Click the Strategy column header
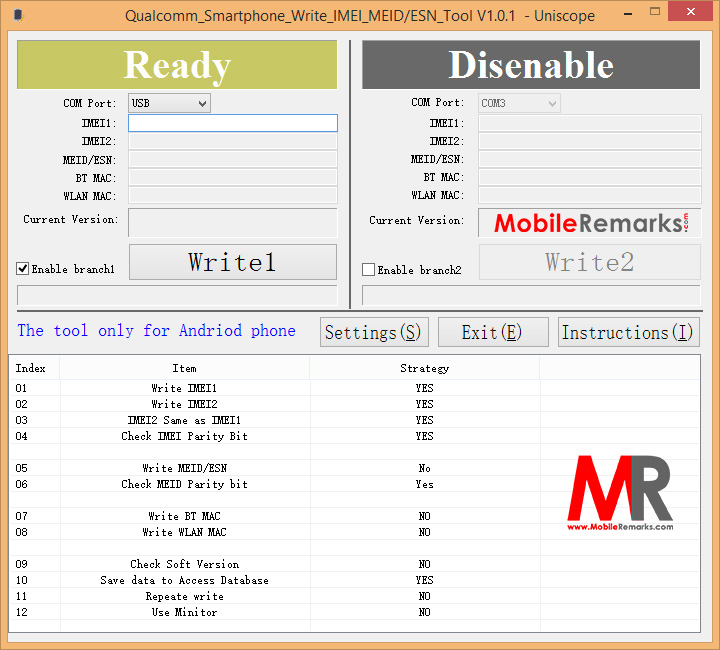The image size is (720, 650). click(425, 368)
